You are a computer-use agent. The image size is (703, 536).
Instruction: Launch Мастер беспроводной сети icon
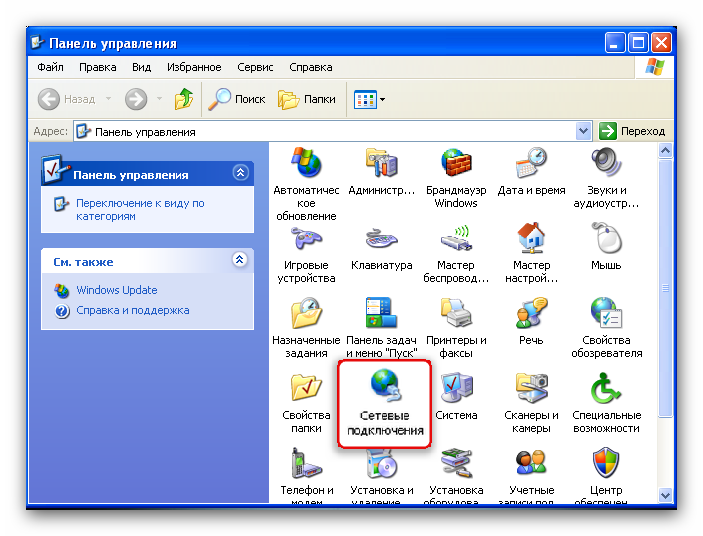click(x=456, y=238)
